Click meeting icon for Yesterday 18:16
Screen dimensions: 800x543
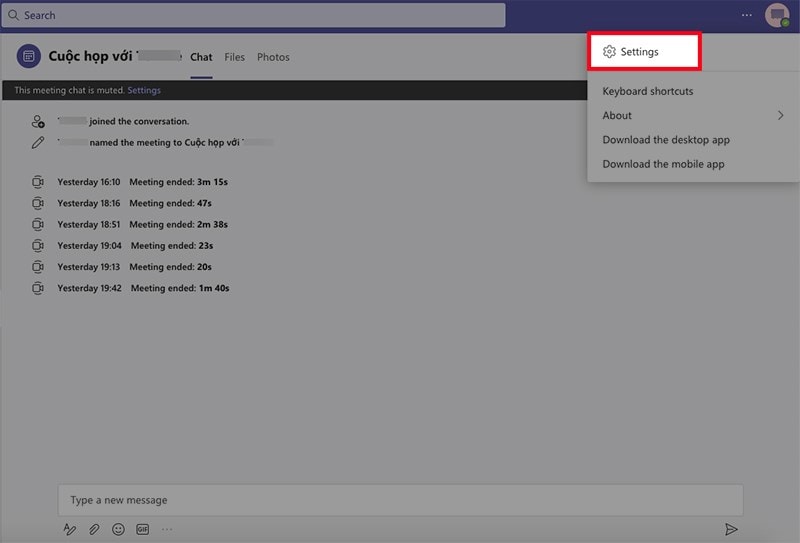(x=38, y=203)
